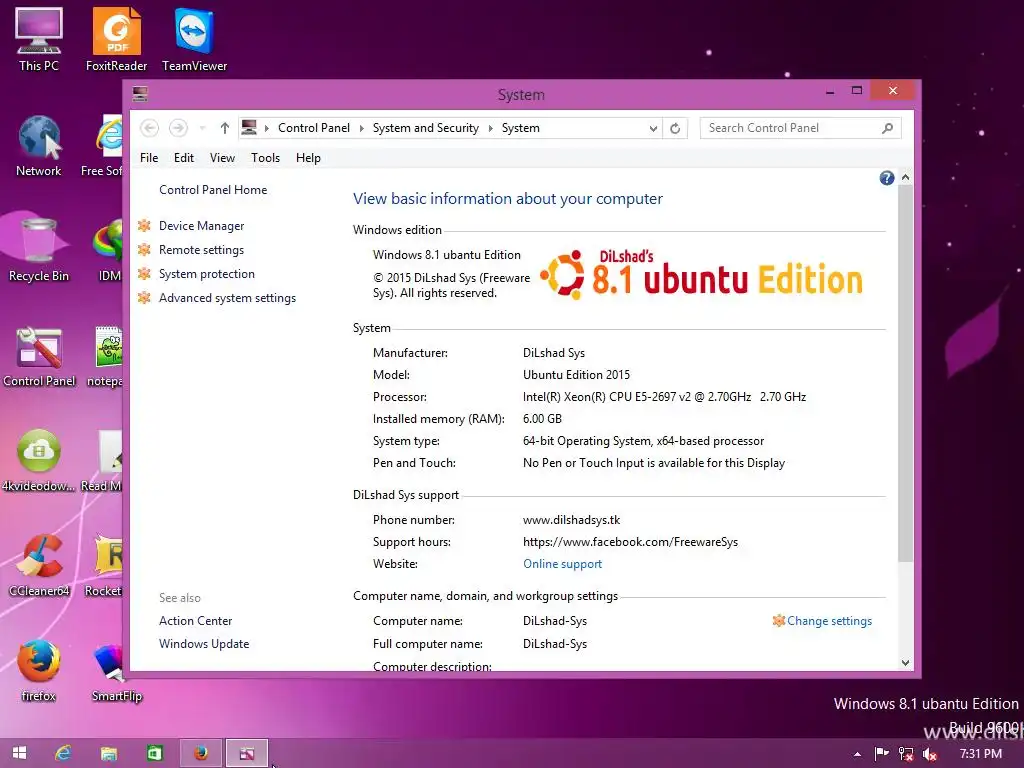Click the vertical scrollbar thumb
This screenshot has height=768, width=1024.
pyautogui.click(x=905, y=374)
